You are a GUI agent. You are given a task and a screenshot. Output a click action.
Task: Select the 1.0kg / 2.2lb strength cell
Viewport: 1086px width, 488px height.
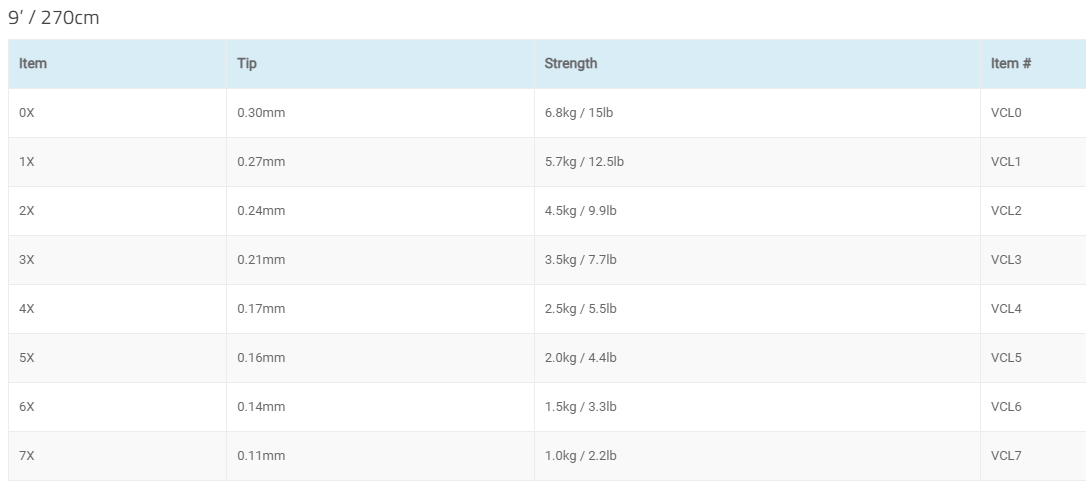[757, 456]
